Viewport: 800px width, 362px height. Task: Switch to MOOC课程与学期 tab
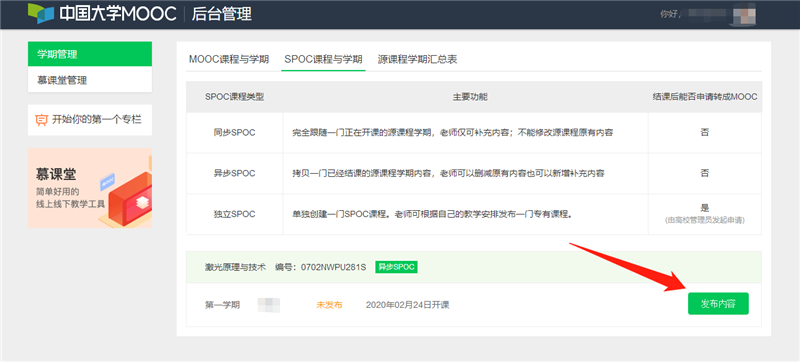229,59
